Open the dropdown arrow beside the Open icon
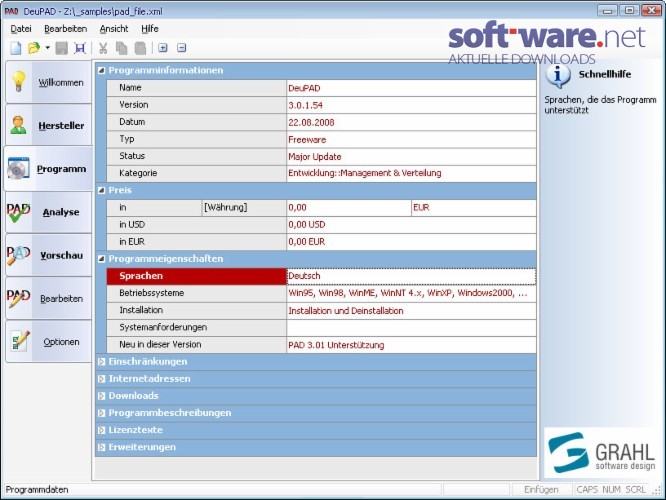 48,48
